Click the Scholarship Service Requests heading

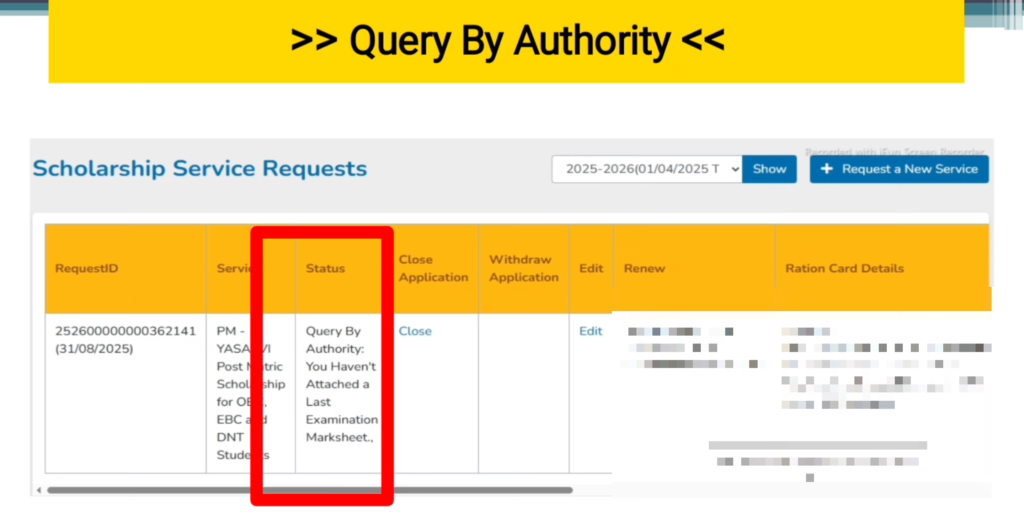click(x=200, y=169)
